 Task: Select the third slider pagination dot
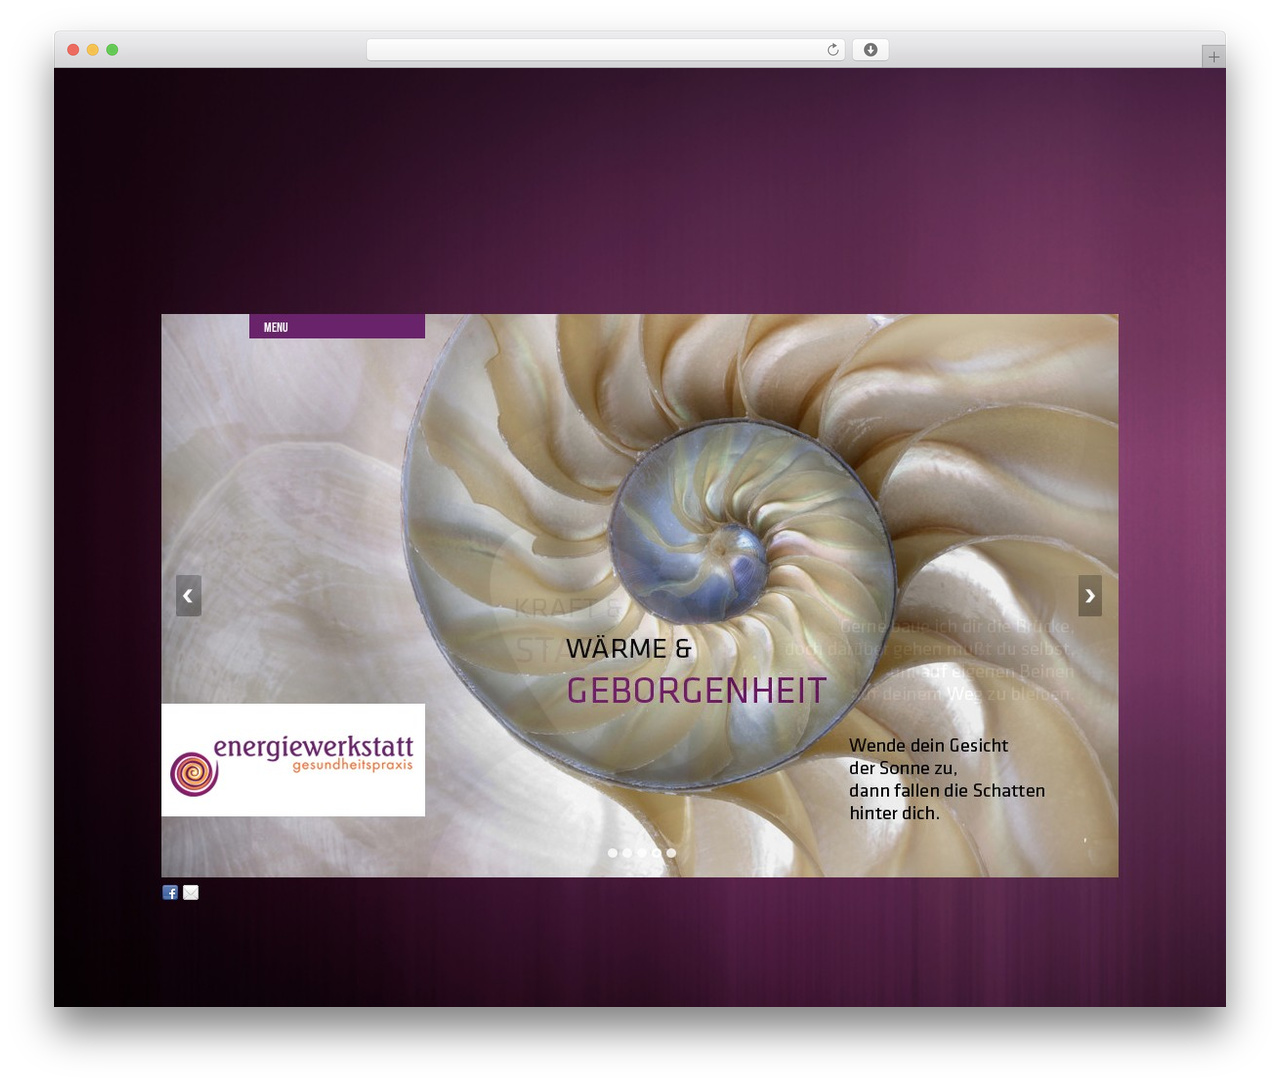tap(641, 853)
